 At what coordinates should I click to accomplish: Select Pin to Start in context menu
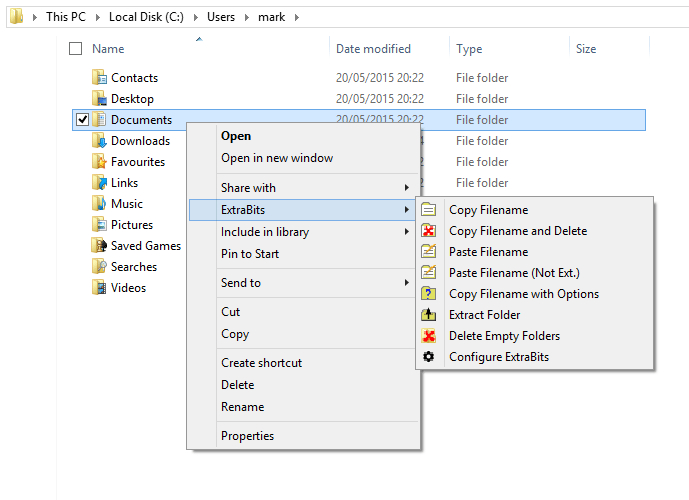(250, 254)
